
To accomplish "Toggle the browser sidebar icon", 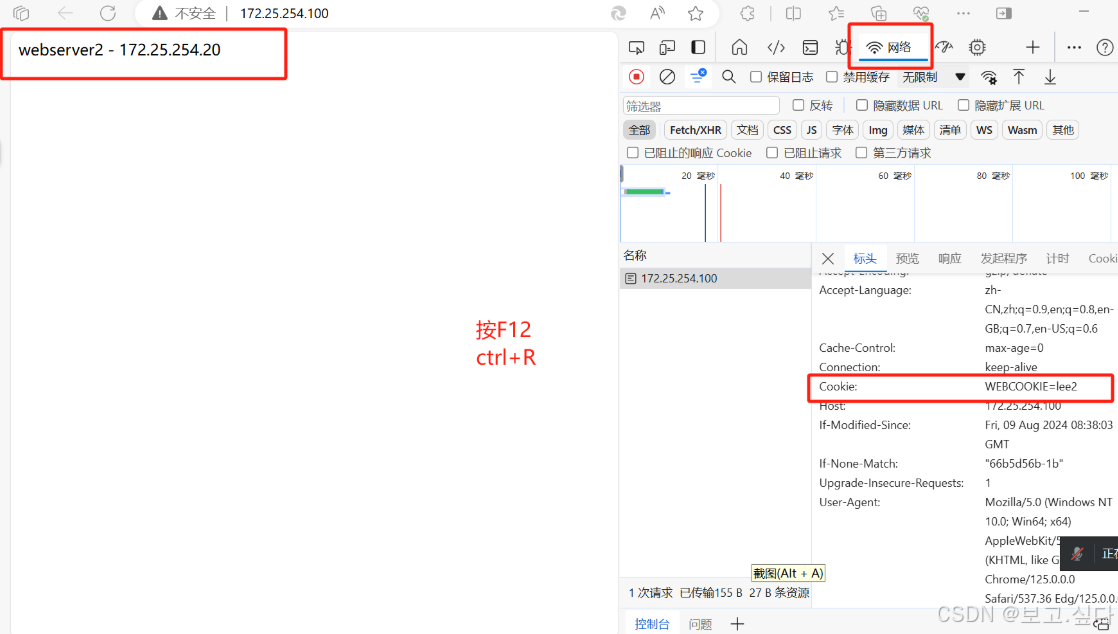I will pos(1004,13).
